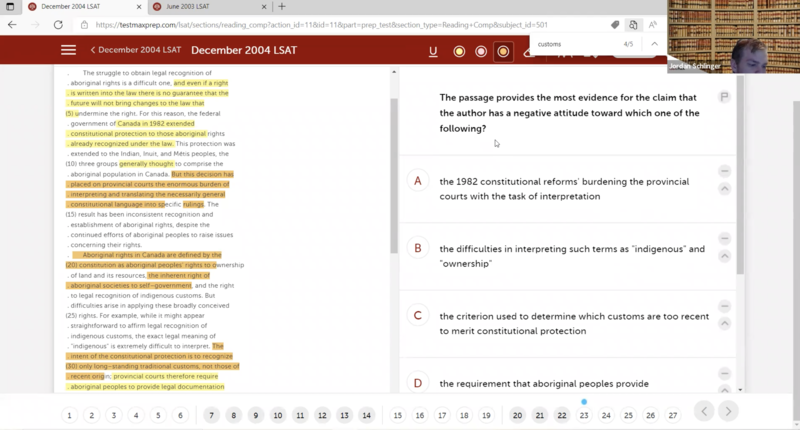
Task: Choose the second highlighter color tool
Action: (481, 51)
